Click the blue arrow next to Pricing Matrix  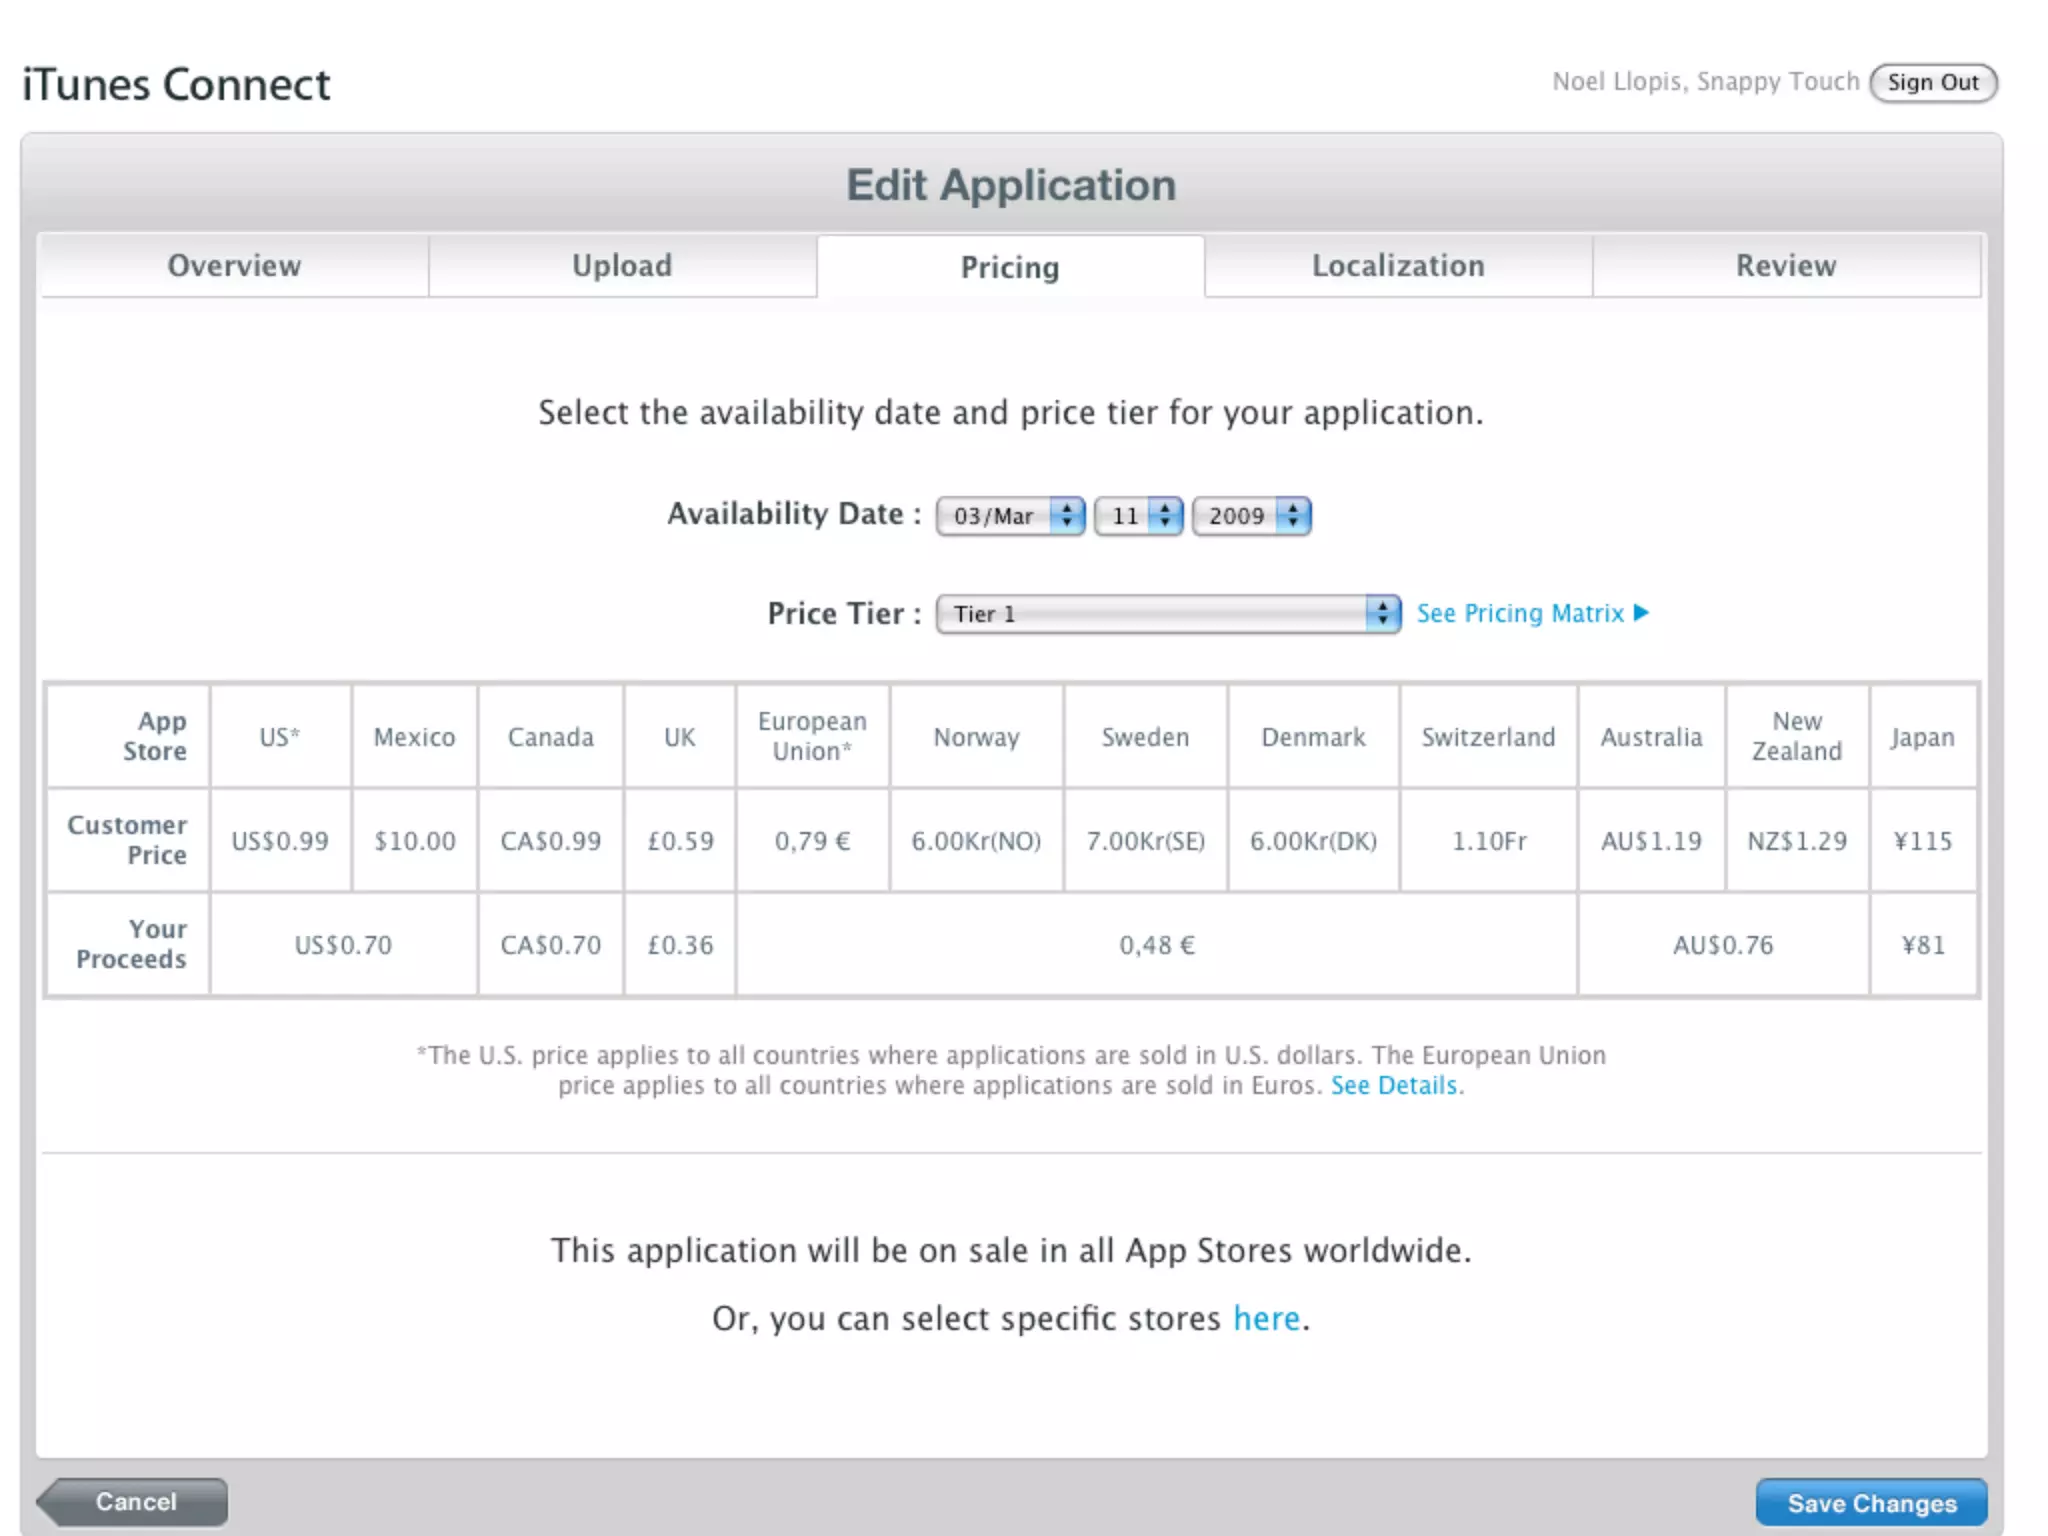(x=1641, y=612)
